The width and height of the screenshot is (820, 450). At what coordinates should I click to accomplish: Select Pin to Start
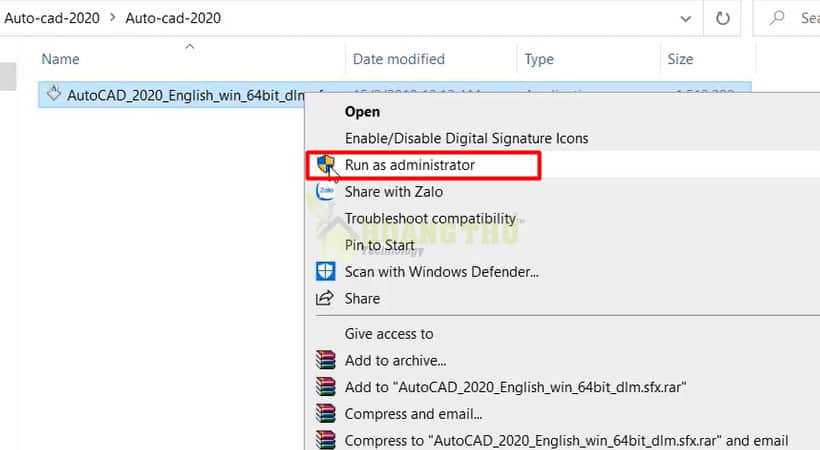380,245
